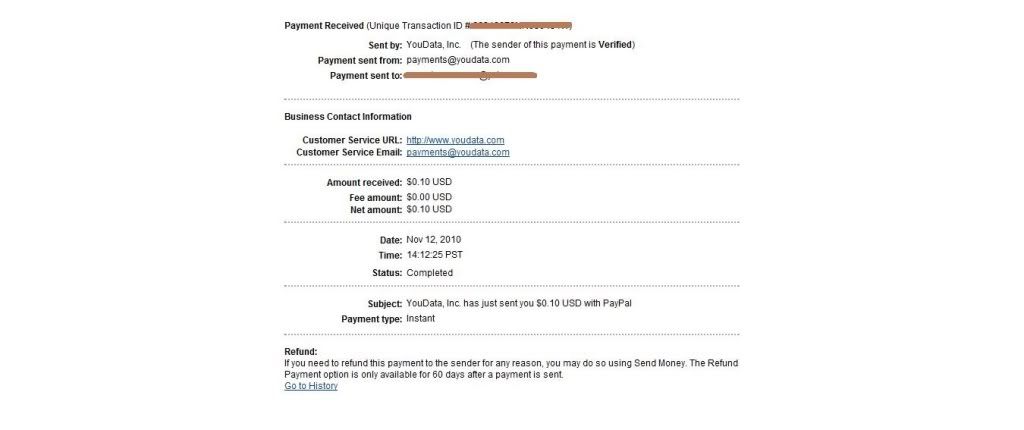Click the Subject line about PayPal payment
Viewport: 1024px width, 430px height.
519,304
